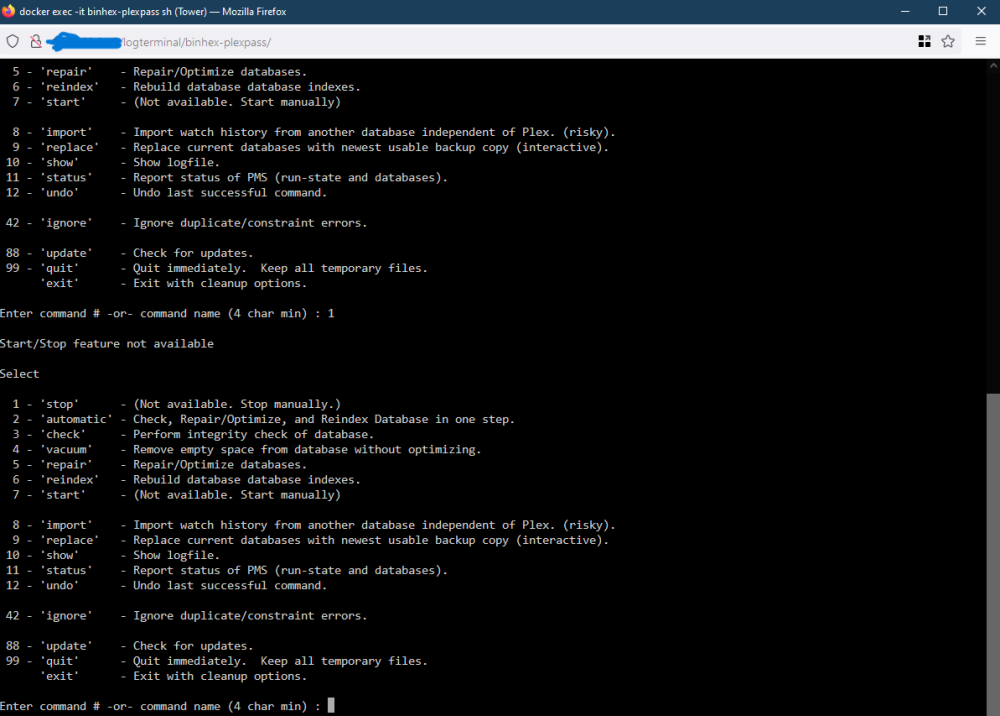Viewport: 1000px width, 716px height.
Task: Open Firefox hamburger application menu
Action: 981,41
